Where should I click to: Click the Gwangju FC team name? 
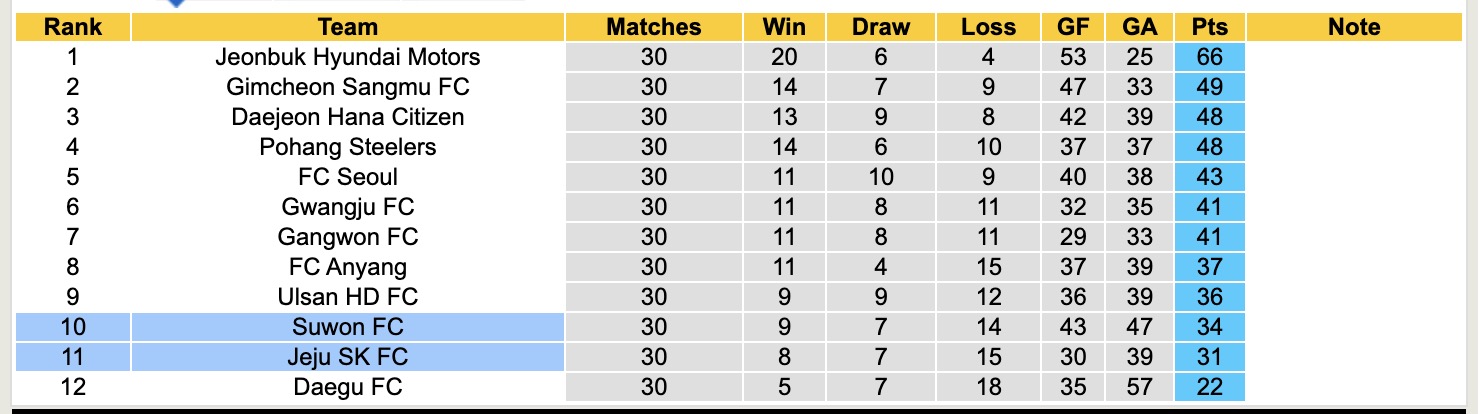coord(347,207)
